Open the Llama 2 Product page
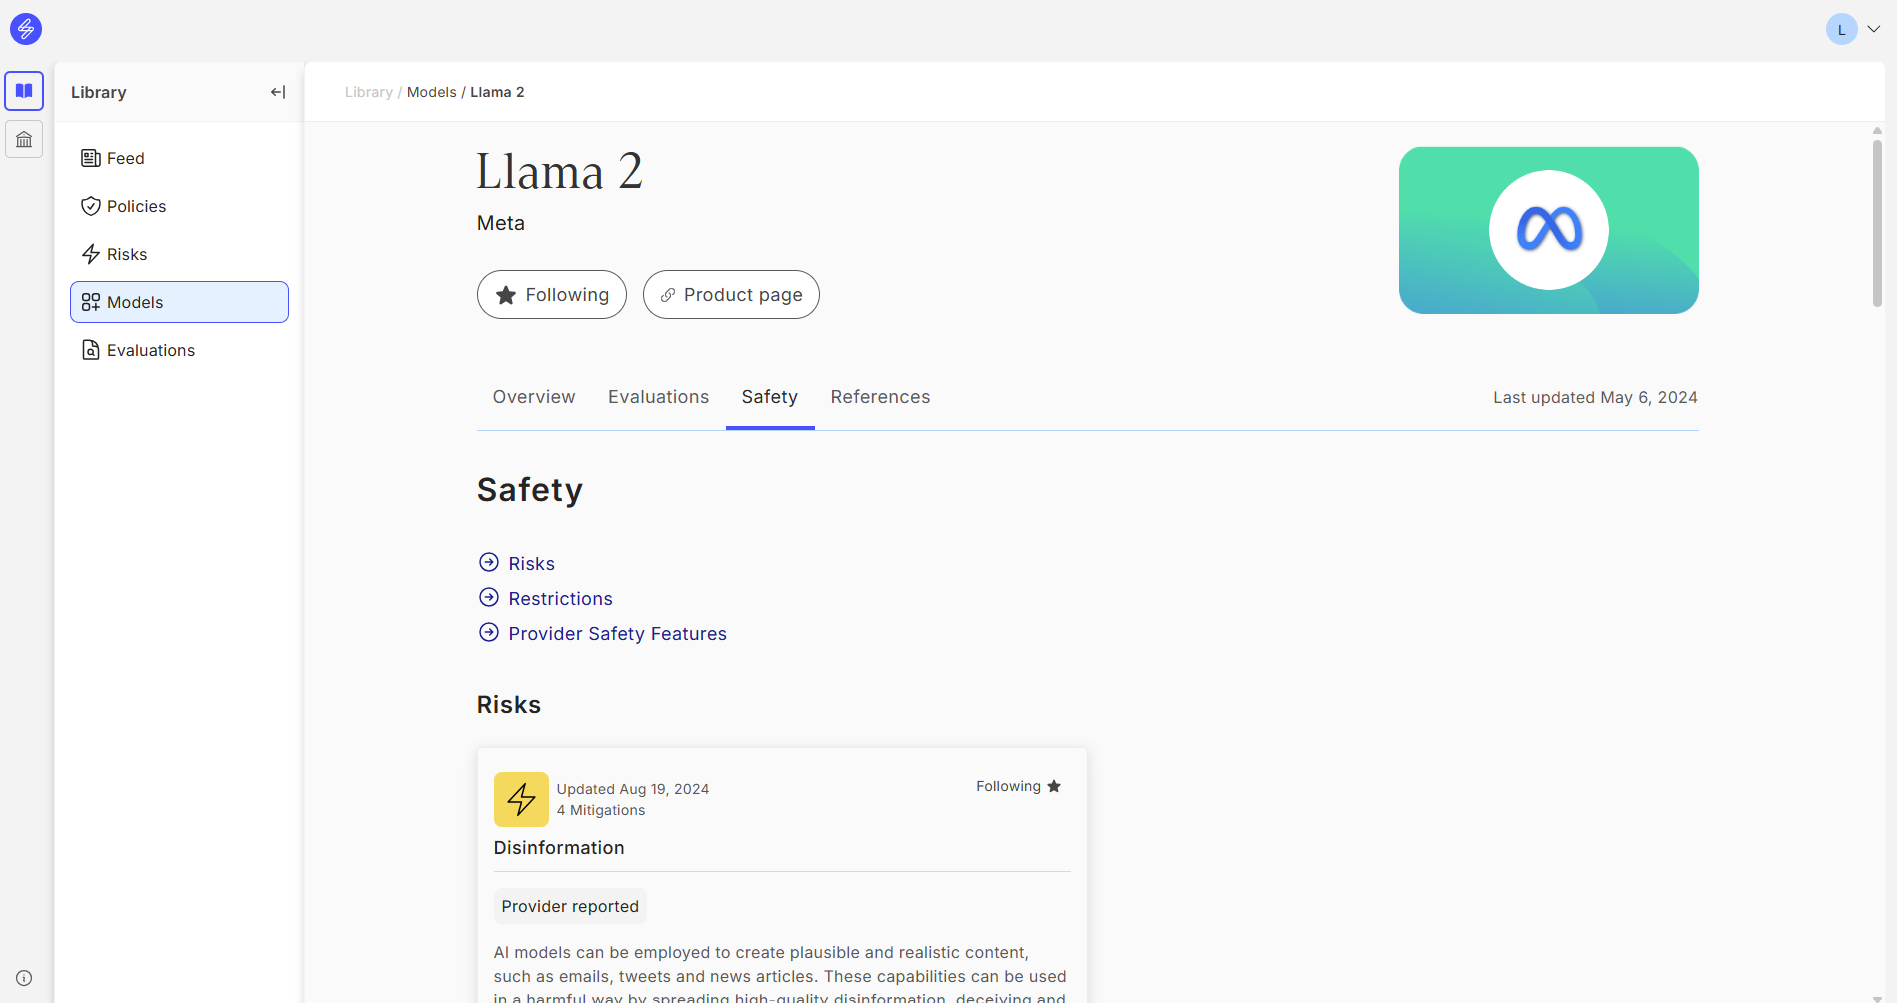1897x1003 pixels. [731, 295]
